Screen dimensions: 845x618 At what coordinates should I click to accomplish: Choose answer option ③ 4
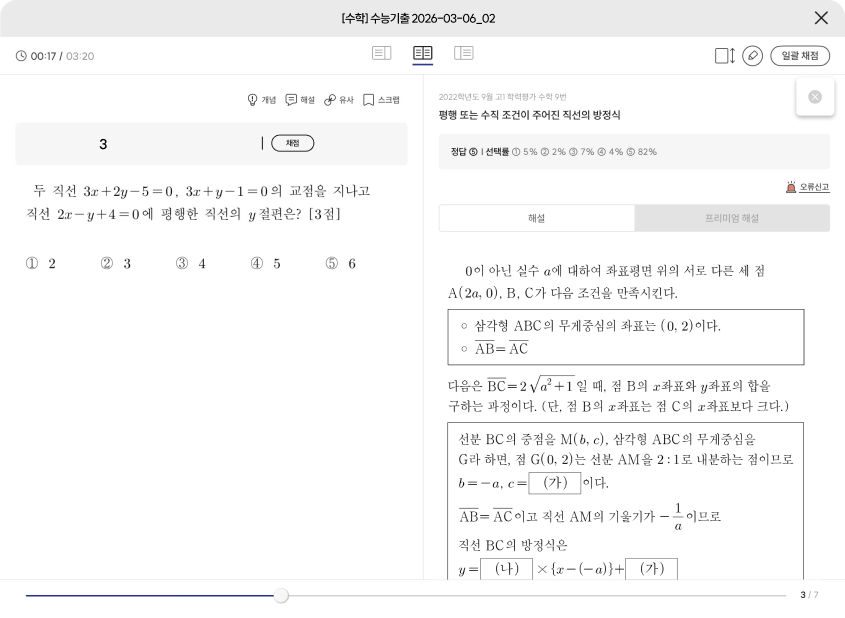190,264
